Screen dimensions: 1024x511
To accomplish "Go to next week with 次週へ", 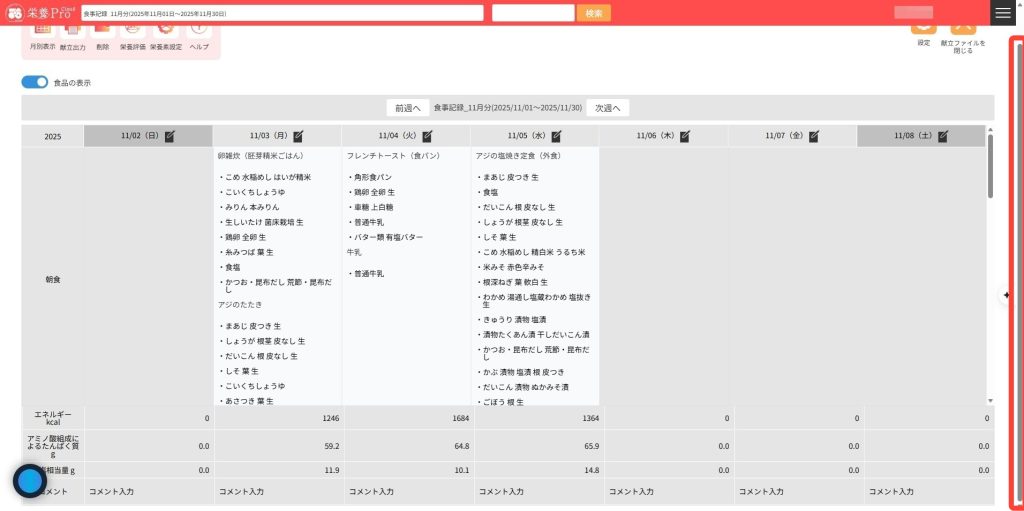I will [x=608, y=108].
